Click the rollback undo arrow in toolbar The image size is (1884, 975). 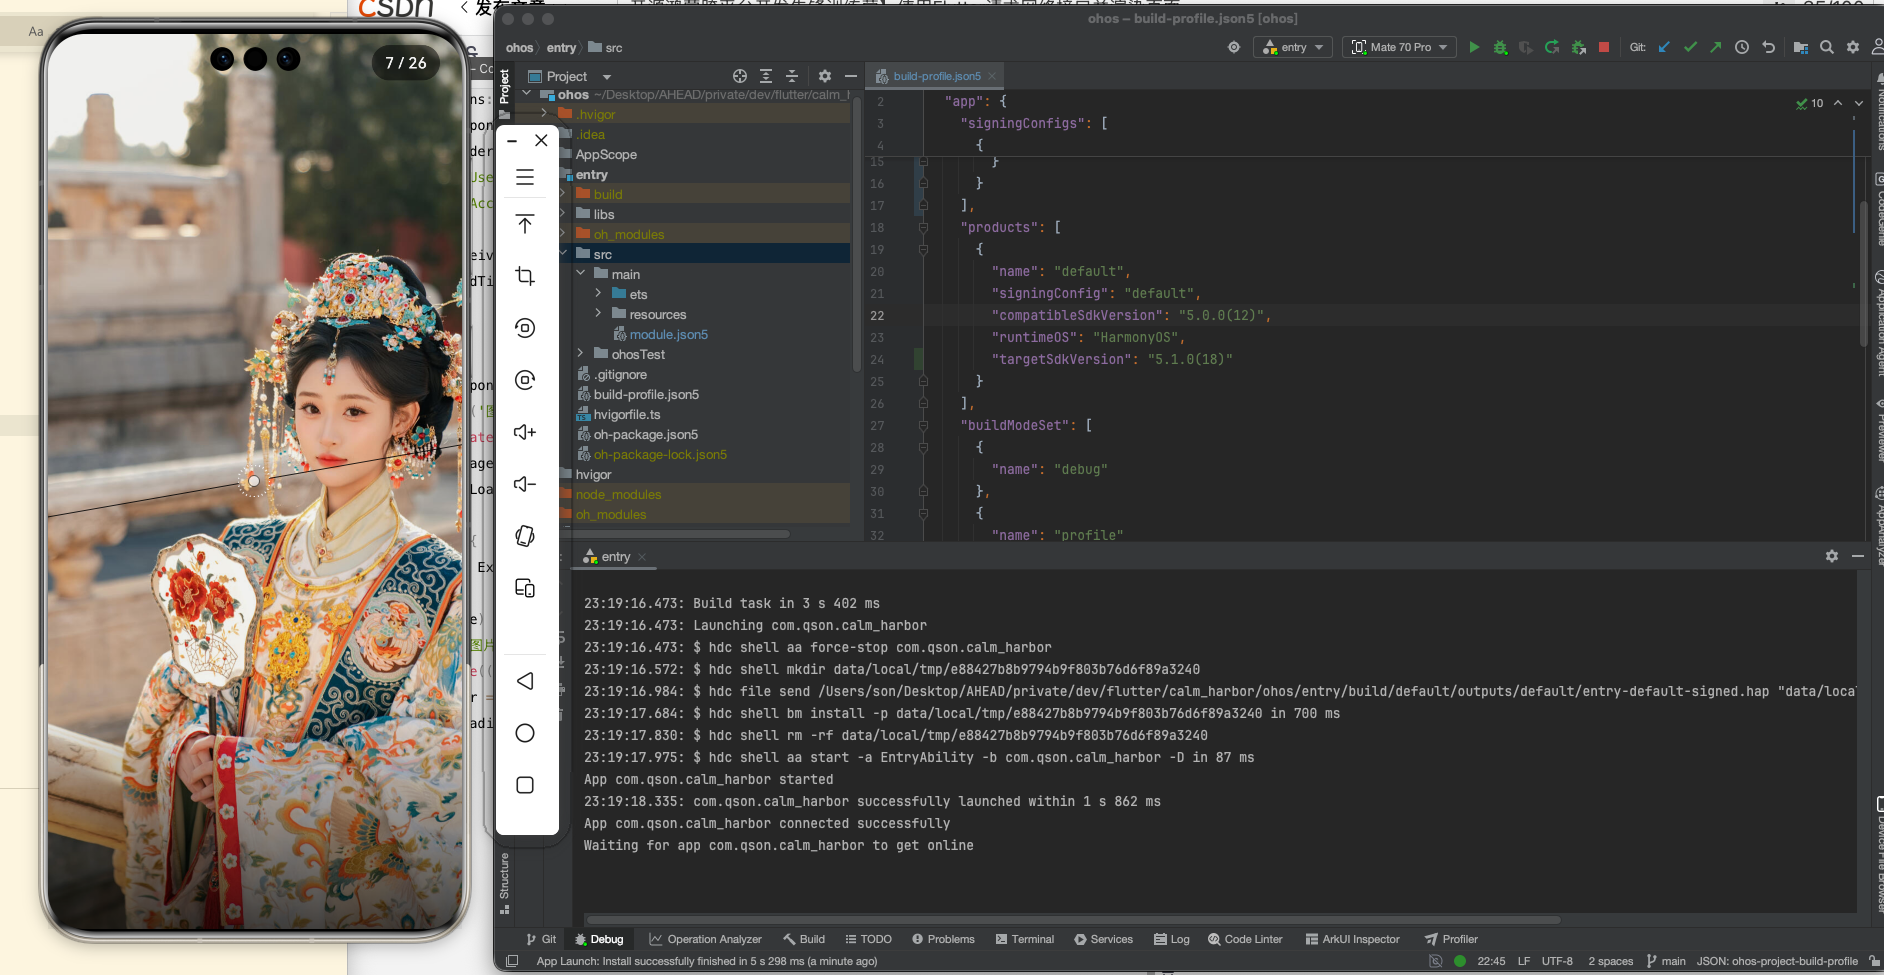pyautogui.click(x=1768, y=47)
